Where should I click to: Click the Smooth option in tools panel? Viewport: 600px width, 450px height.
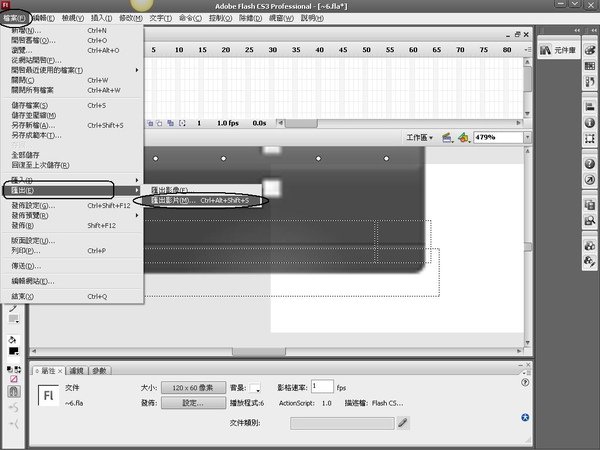[x=14, y=408]
